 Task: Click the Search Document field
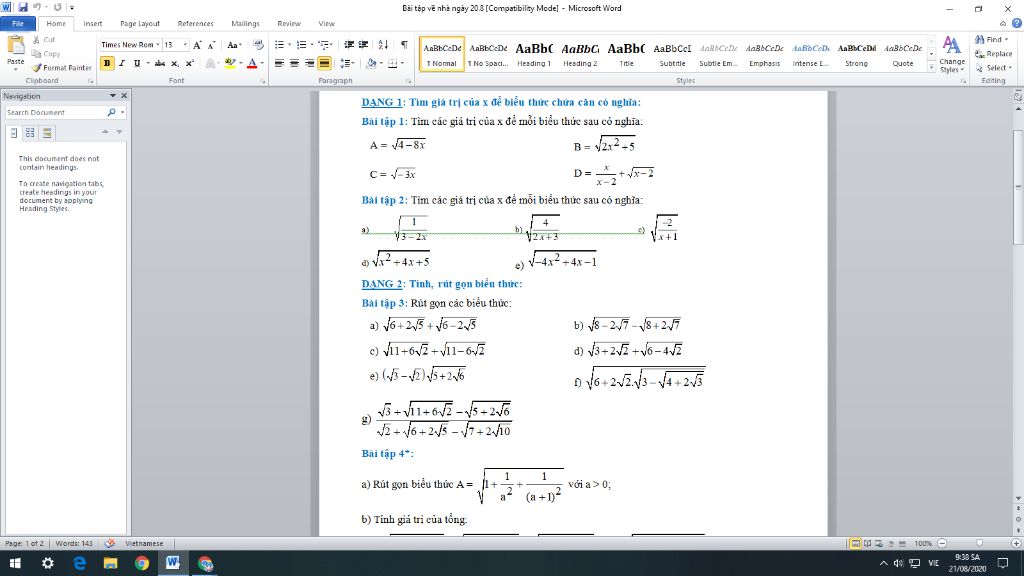pos(56,112)
